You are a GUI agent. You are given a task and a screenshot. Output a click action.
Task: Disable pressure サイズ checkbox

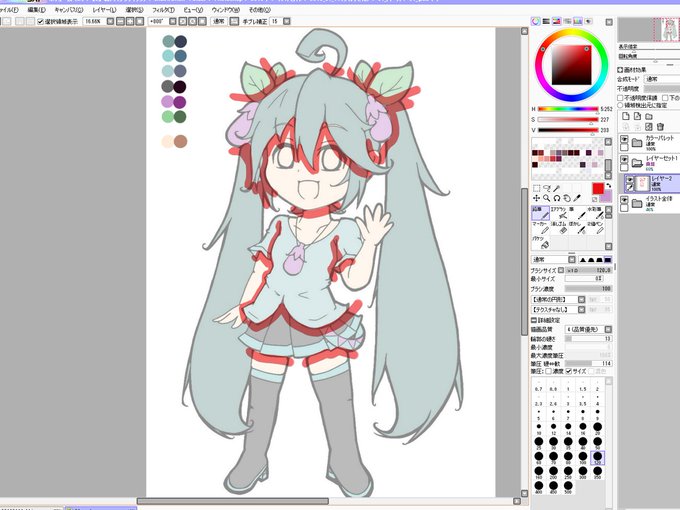569,371
